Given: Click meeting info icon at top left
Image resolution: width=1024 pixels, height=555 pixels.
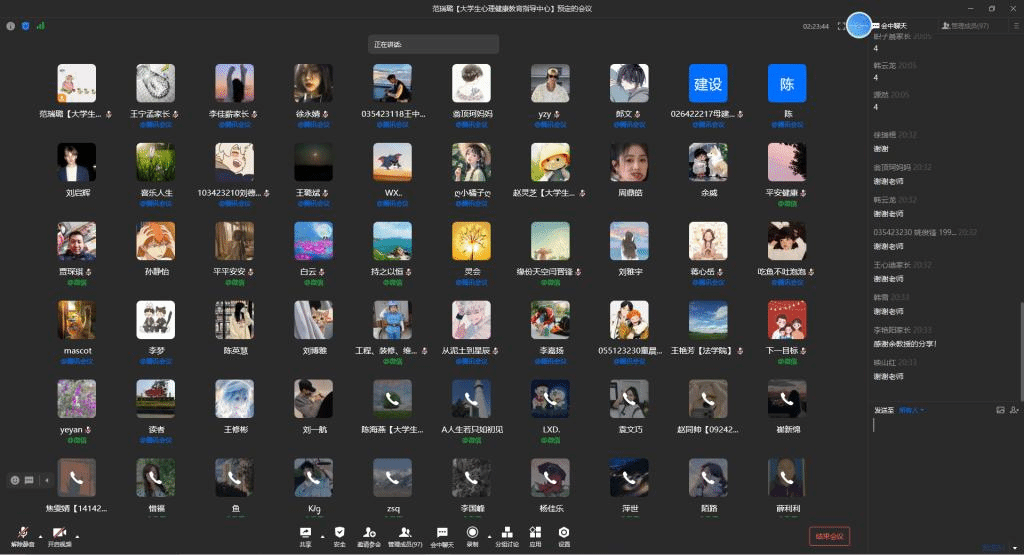Looking at the screenshot, I should click(x=10, y=26).
